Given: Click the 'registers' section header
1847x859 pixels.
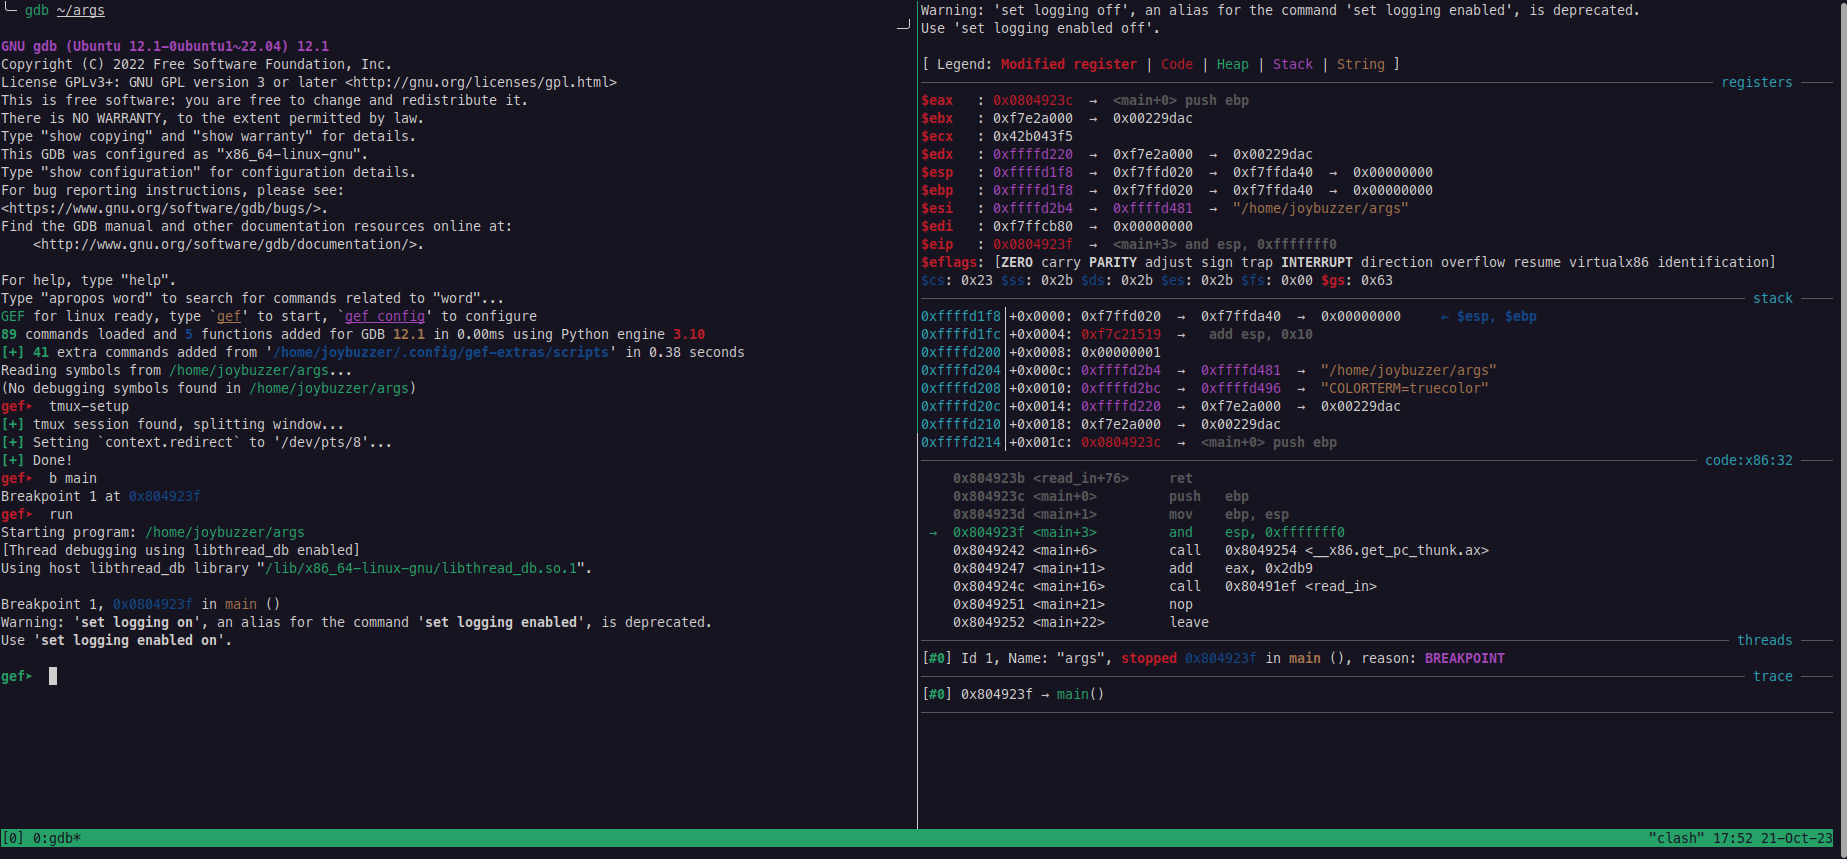Looking at the screenshot, I should pyautogui.click(x=1757, y=82).
